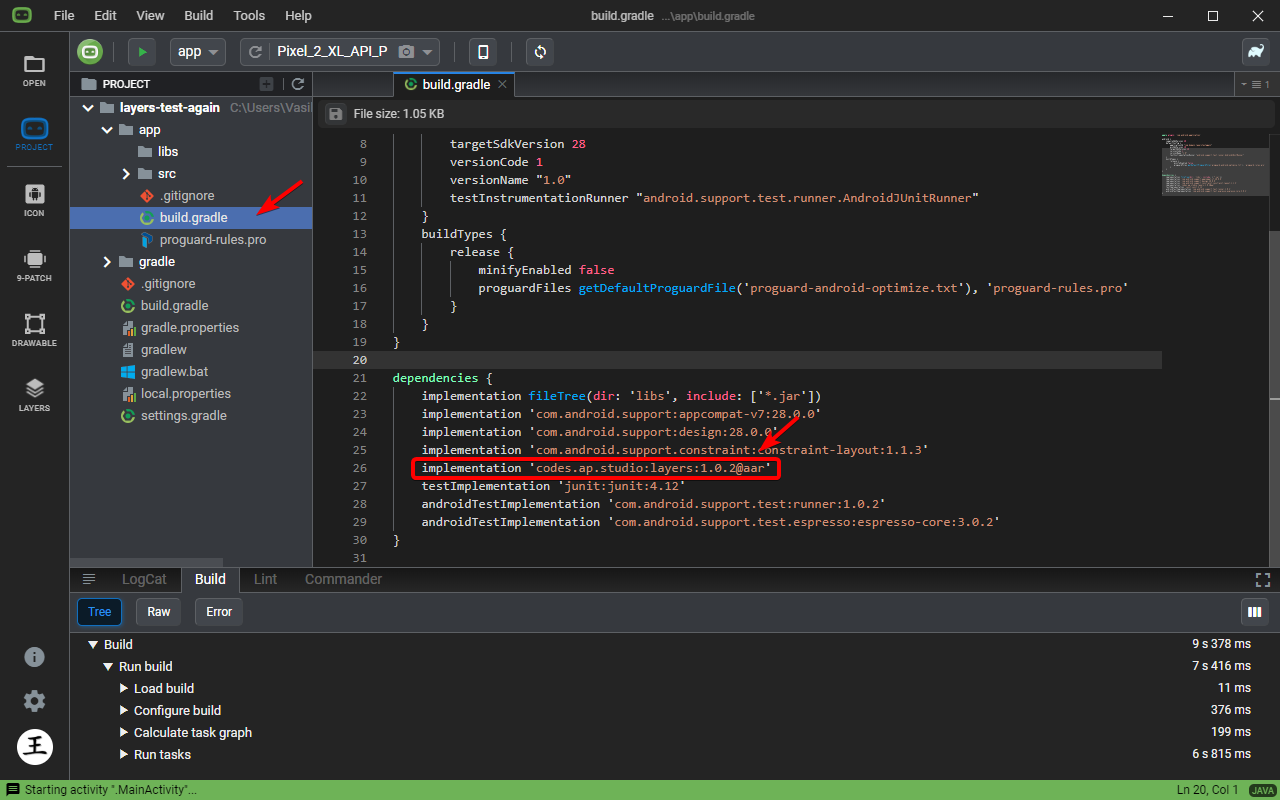
Task: Maximize the bottom panel
Action: pos(1262,579)
